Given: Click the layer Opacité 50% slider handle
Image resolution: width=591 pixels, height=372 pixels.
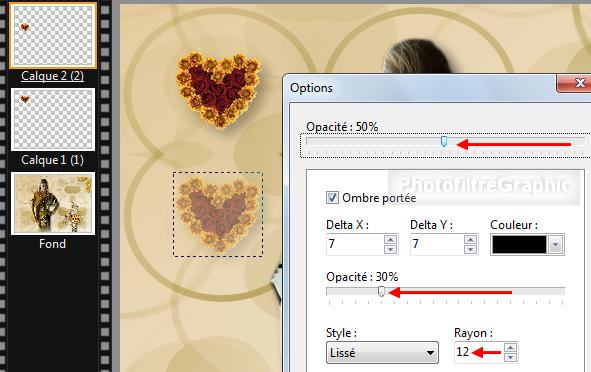Looking at the screenshot, I should [x=444, y=141].
